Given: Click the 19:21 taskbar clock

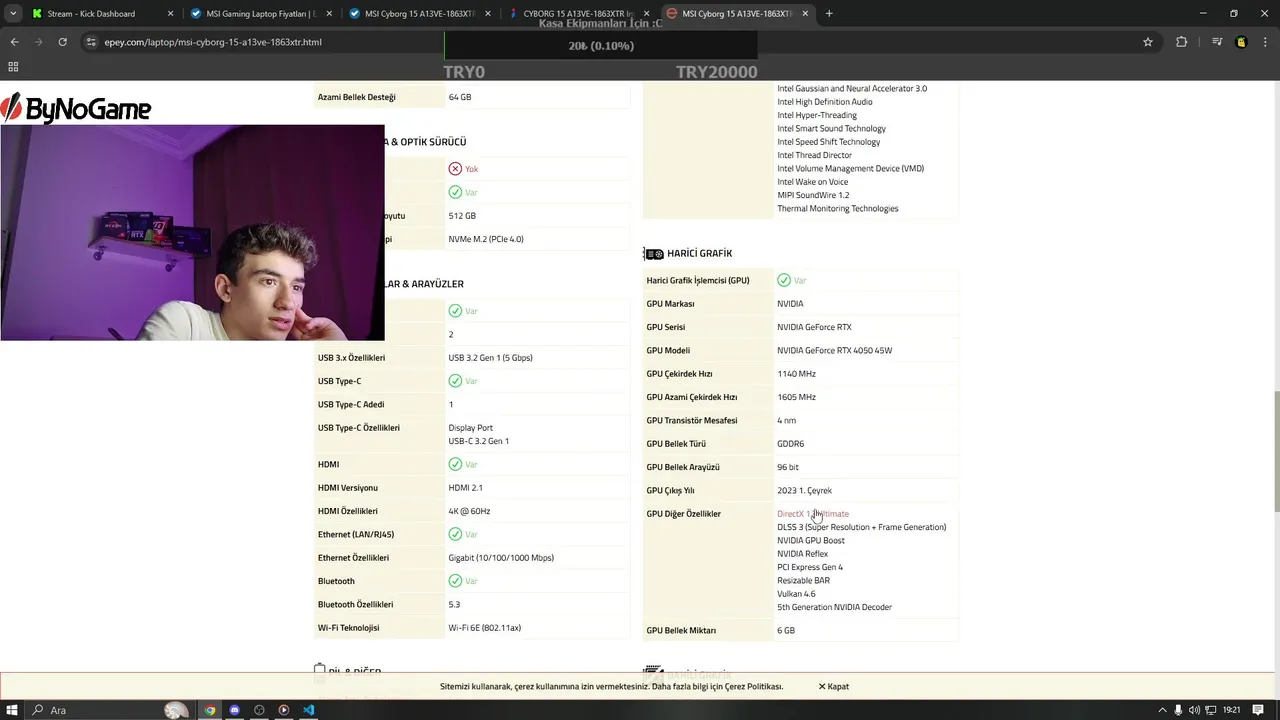Looking at the screenshot, I should pos(1231,710).
